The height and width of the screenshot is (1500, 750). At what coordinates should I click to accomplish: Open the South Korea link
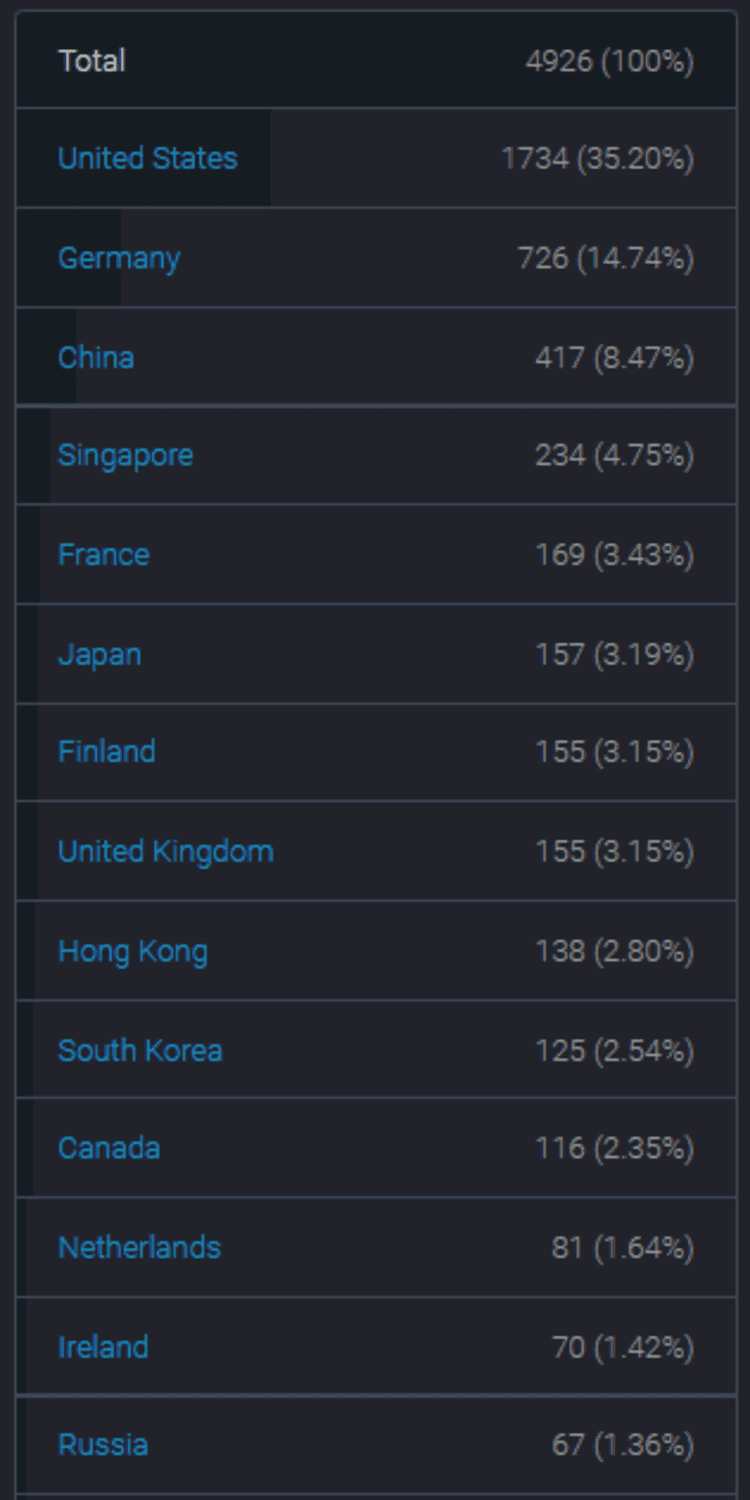click(x=140, y=1050)
